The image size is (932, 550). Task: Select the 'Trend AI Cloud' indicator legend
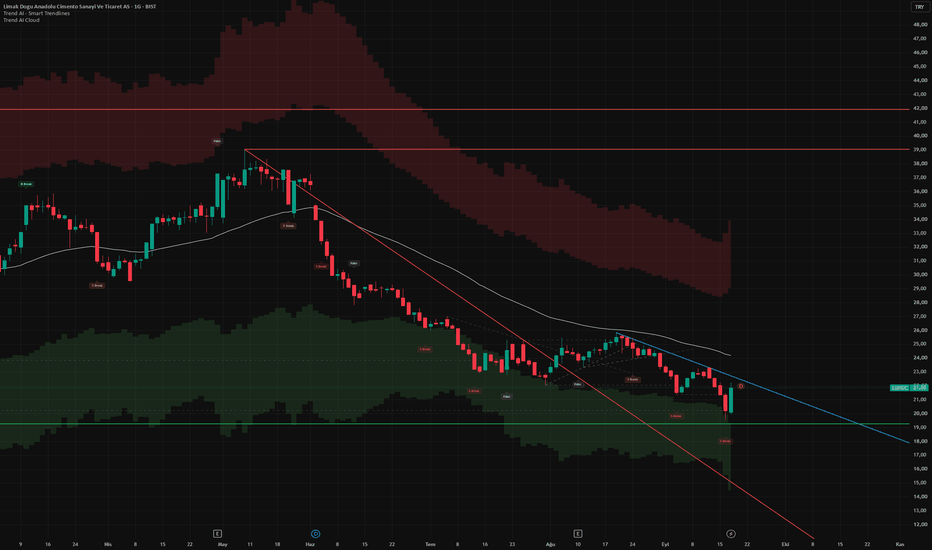pos(21,20)
